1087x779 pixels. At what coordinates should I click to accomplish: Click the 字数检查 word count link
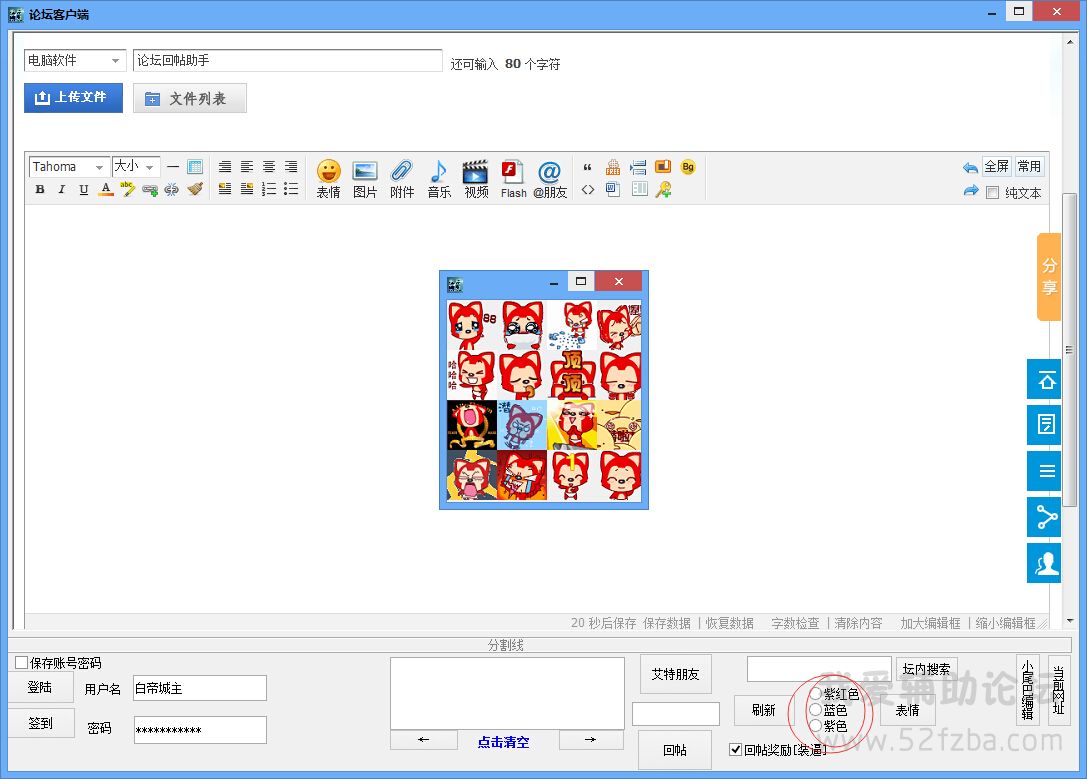tap(795, 623)
